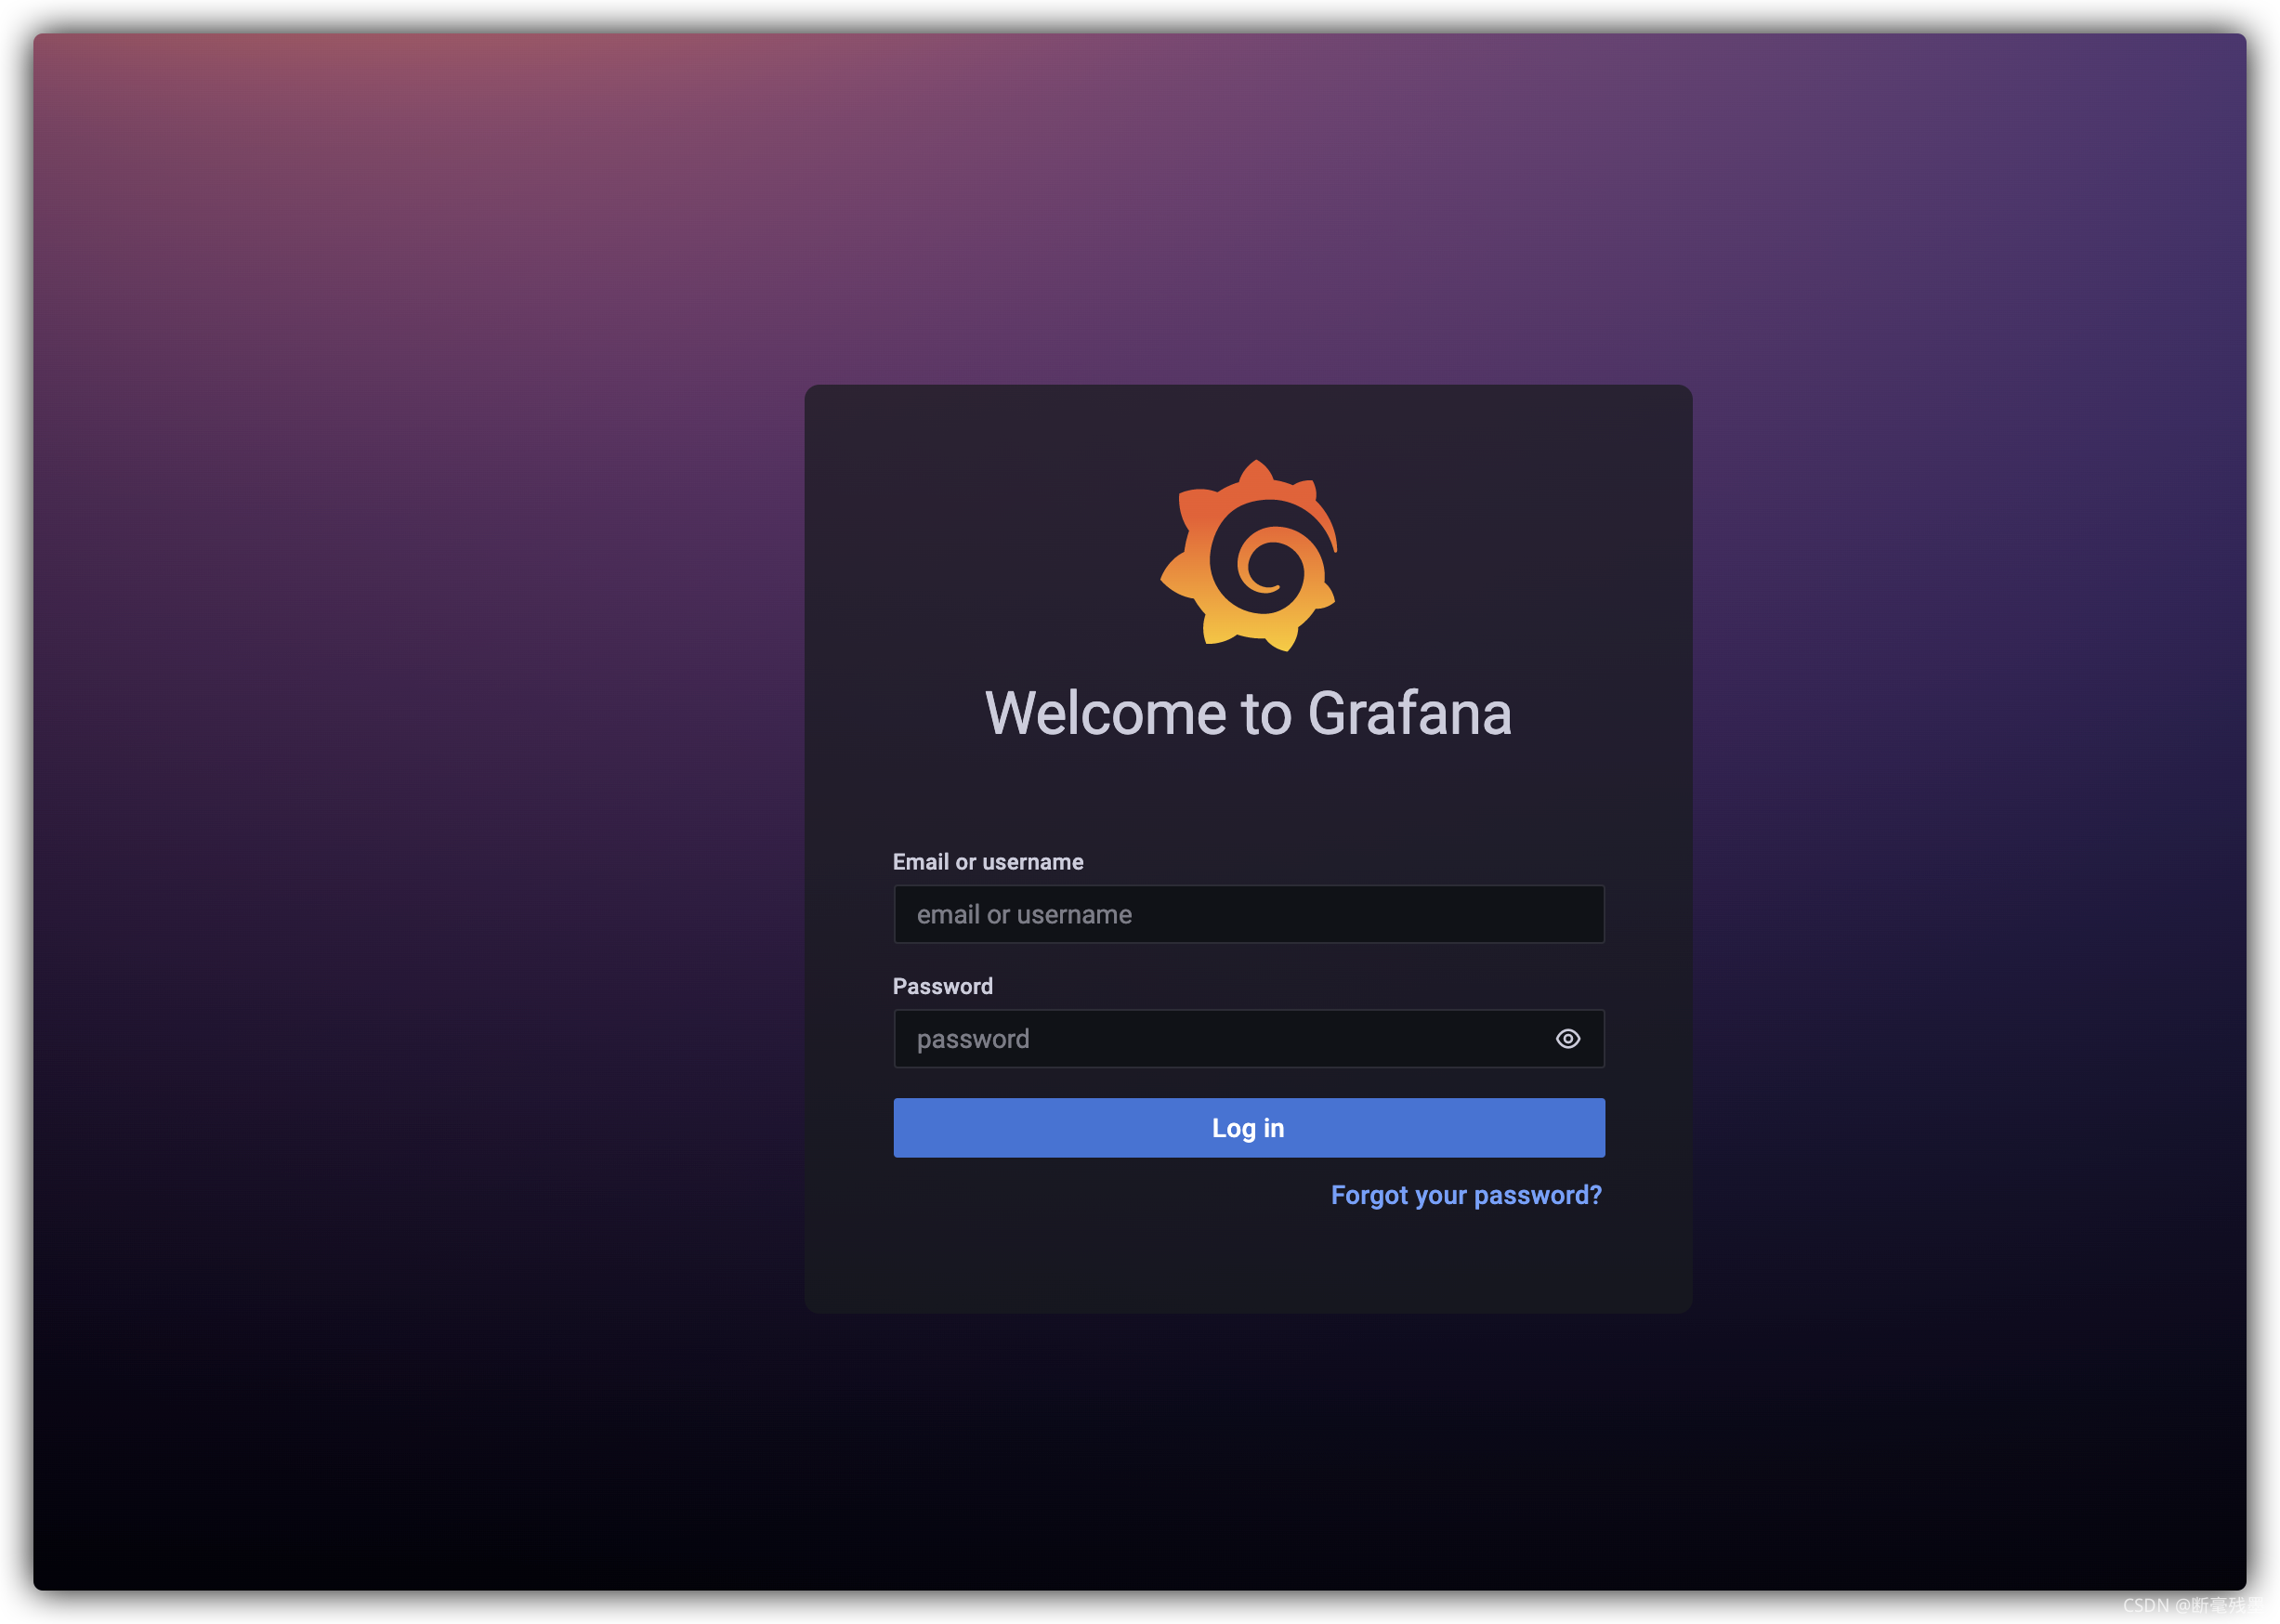Focus the email or username field
This screenshot has width=2280, height=1624.
click(1248, 914)
